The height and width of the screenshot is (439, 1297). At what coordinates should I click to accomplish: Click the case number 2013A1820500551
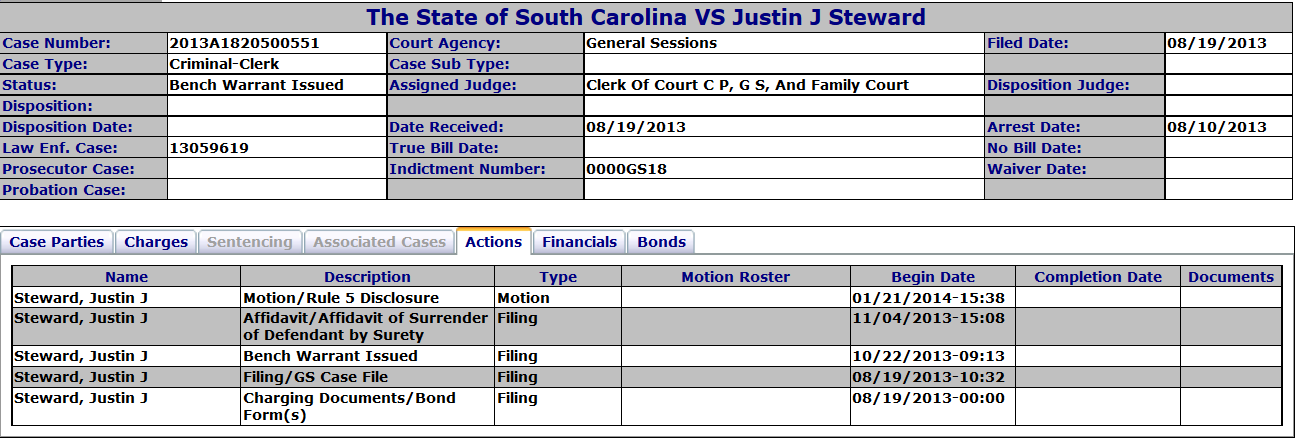pyautogui.click(x=244, y=43)
